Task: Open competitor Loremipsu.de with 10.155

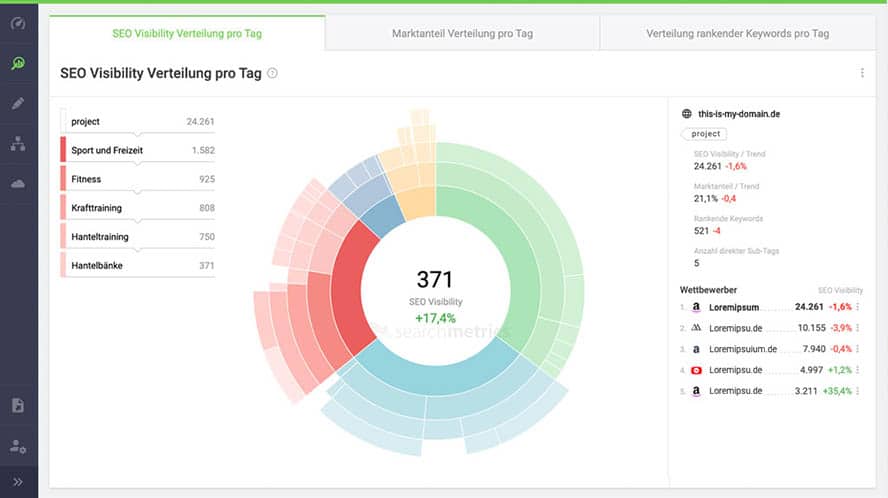Action: click(735, 328)
